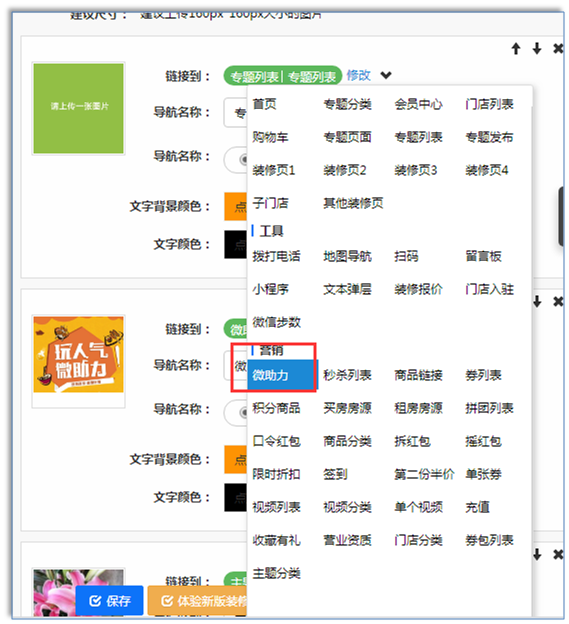Select 门店列表 in the link menu
This screenshot has width=569, height=624.
[x=489, y=104]
